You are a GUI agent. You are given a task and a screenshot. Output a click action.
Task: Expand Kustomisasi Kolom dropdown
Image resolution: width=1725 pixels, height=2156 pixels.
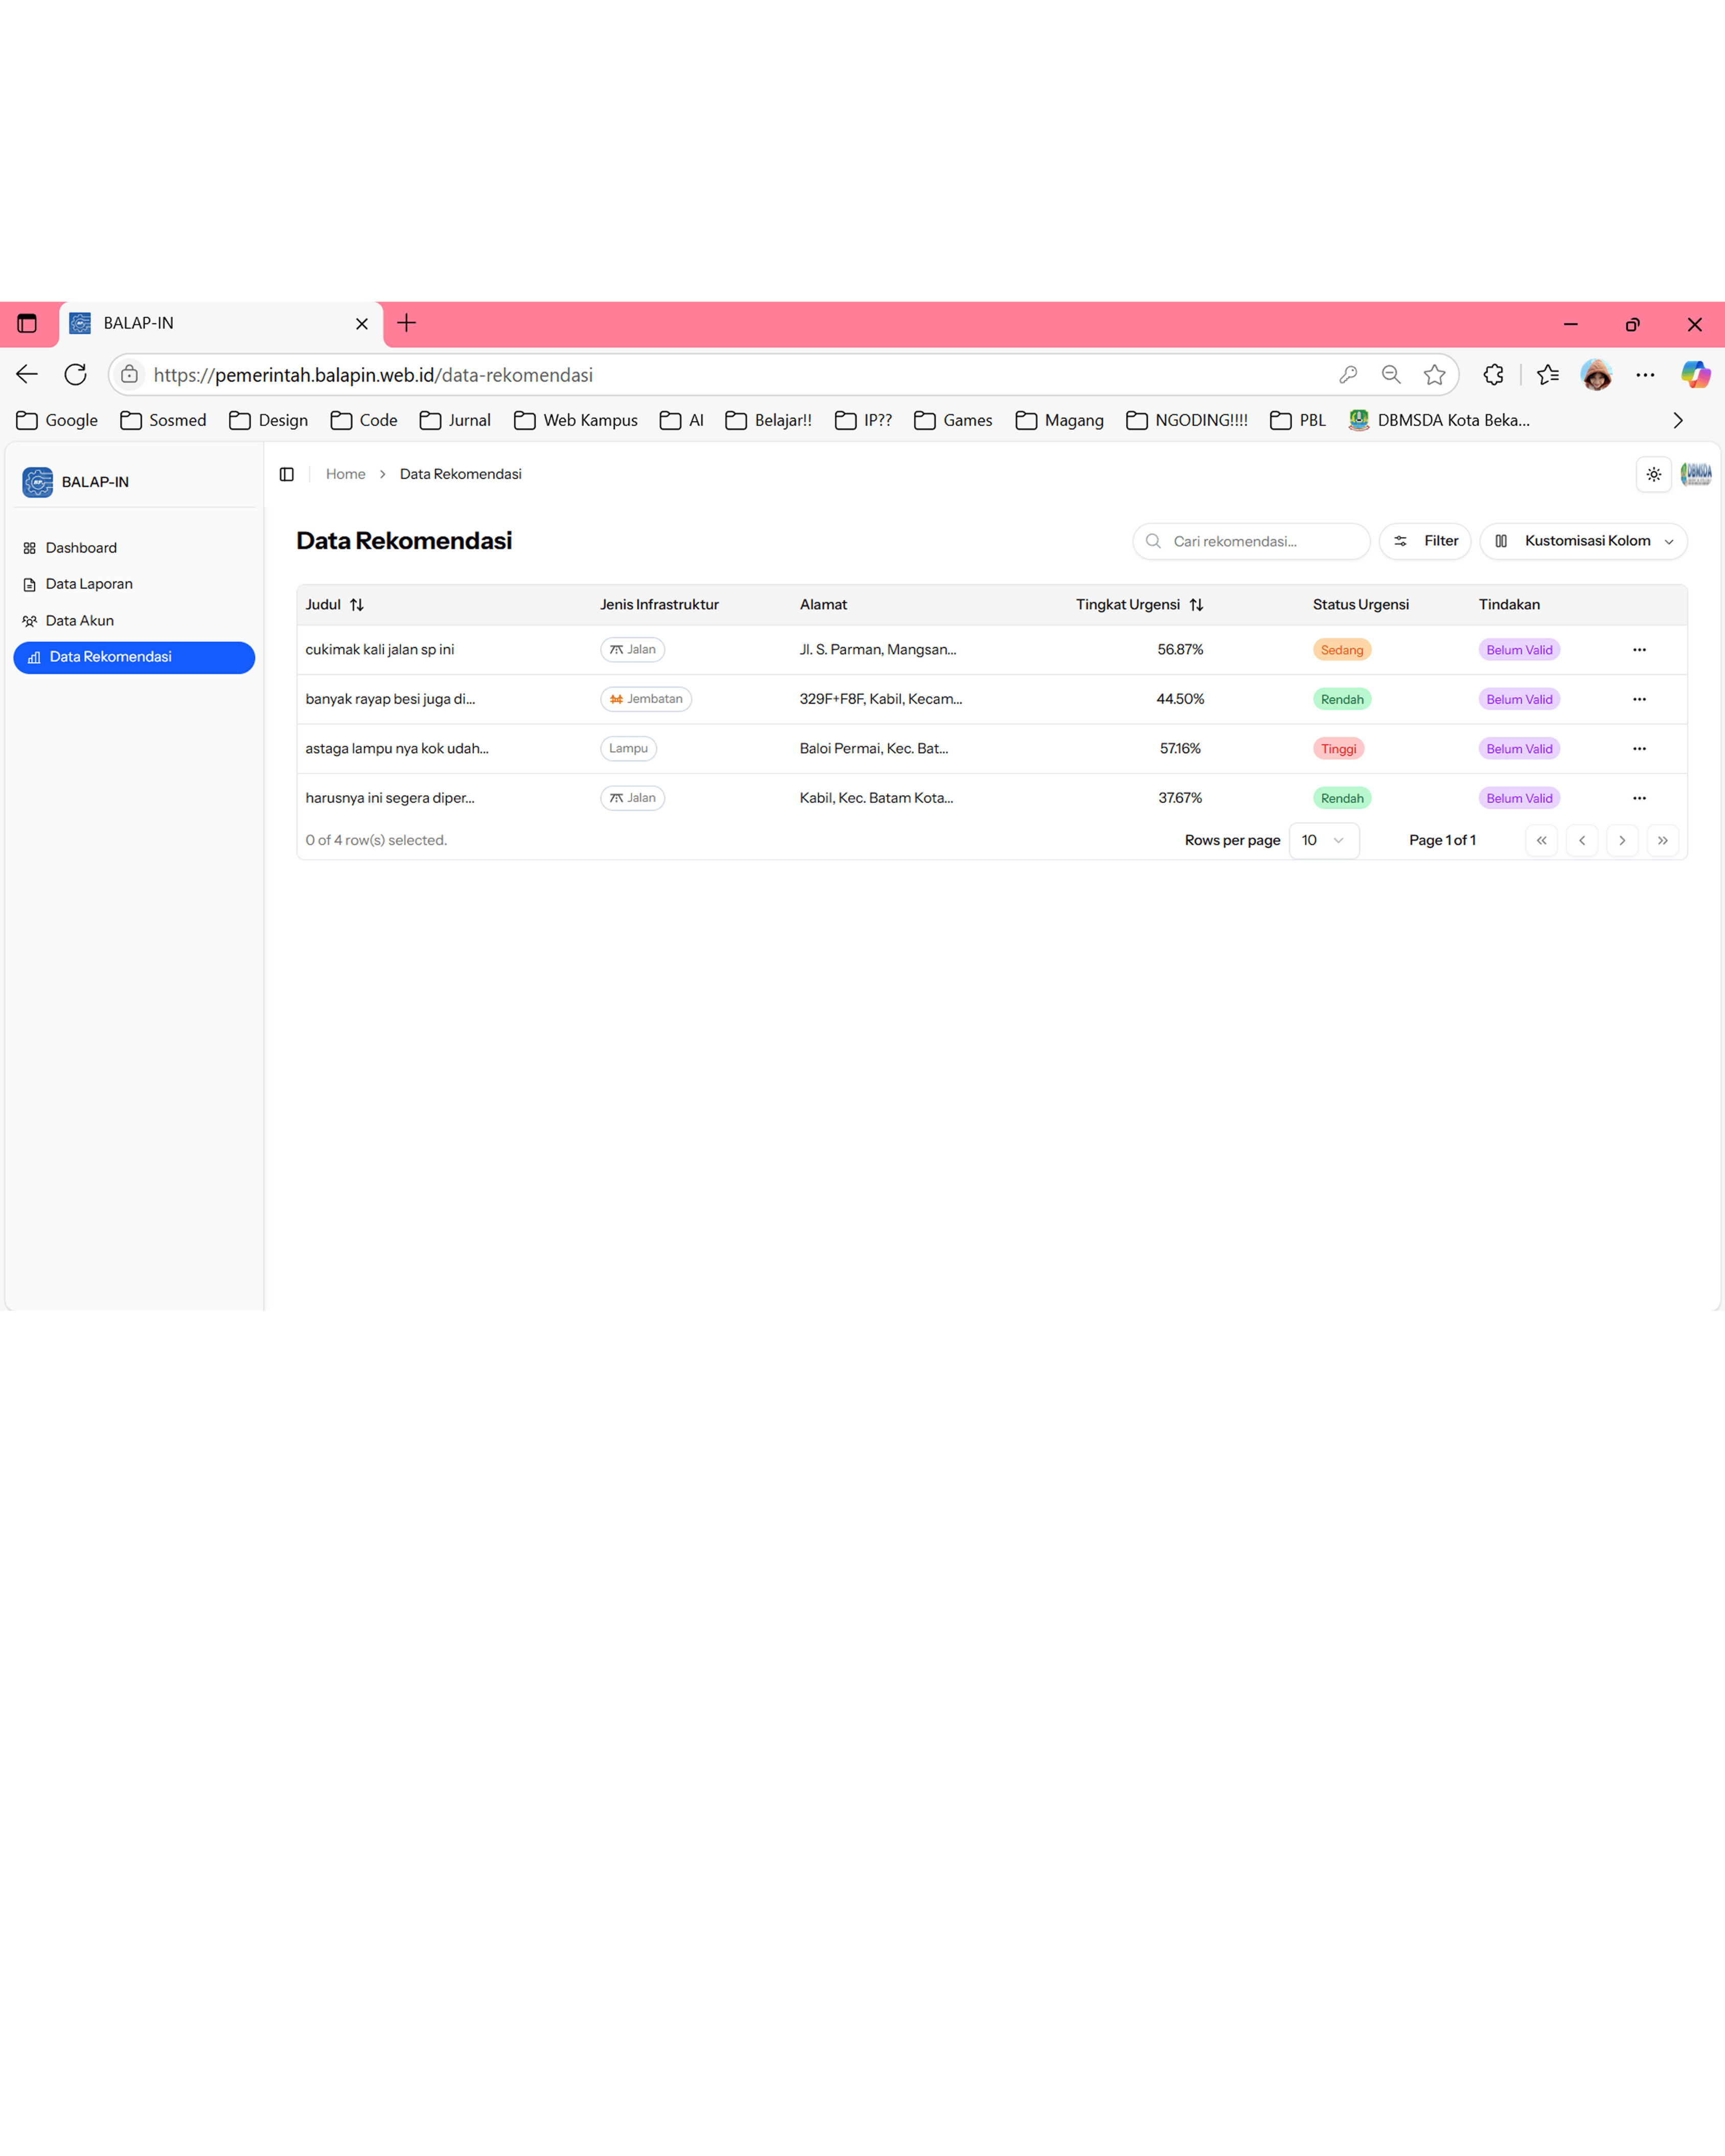point(1584,541)
